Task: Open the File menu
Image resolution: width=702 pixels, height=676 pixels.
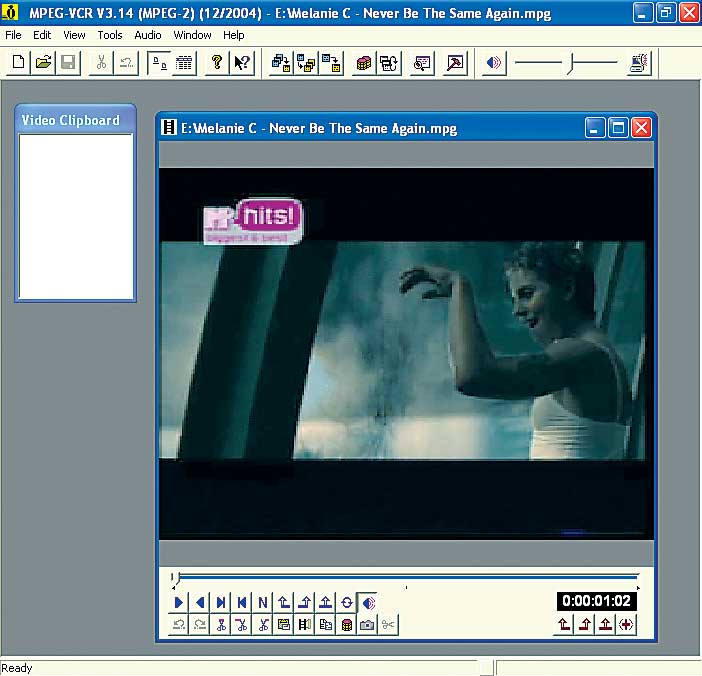Action: (13, 35)
